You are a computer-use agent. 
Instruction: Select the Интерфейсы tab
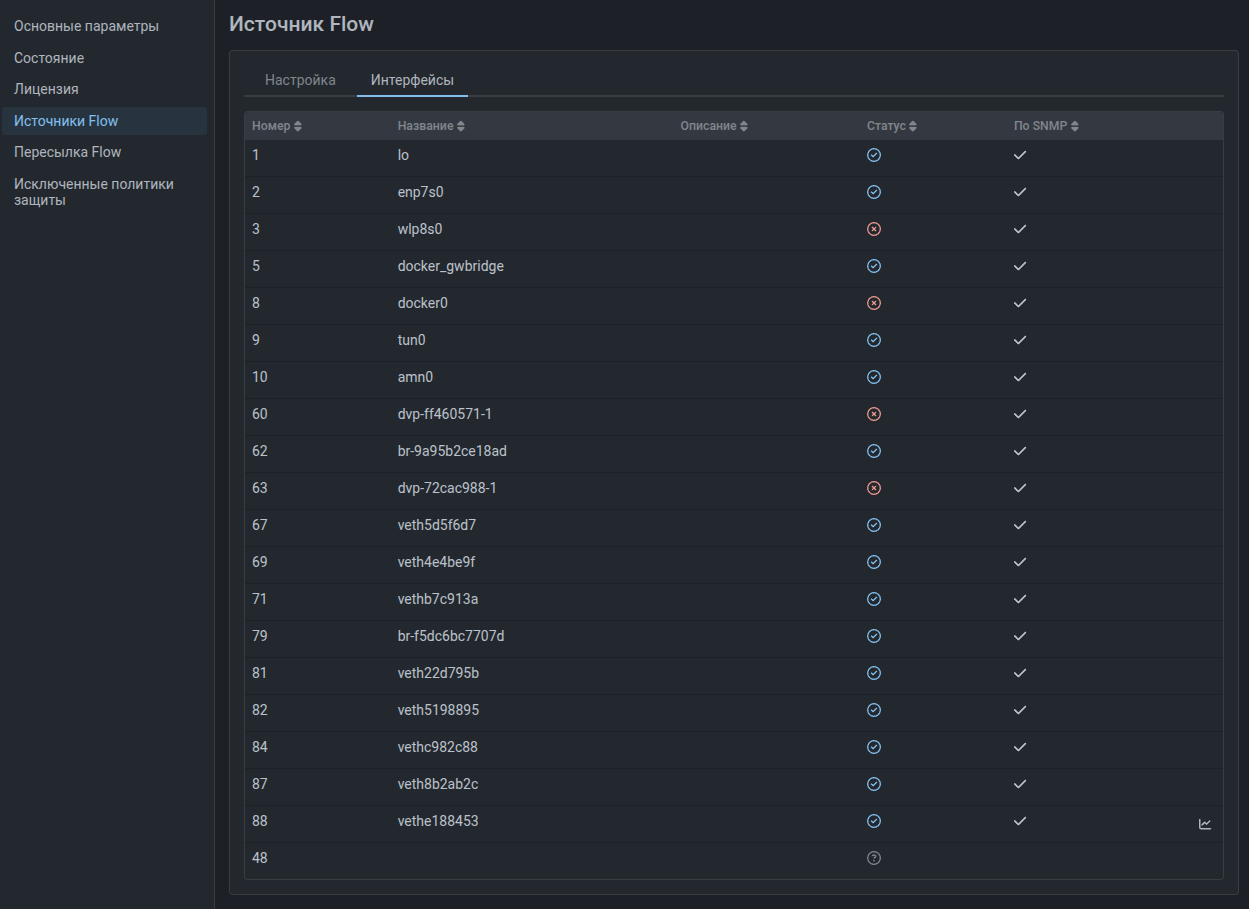(412, 80)
